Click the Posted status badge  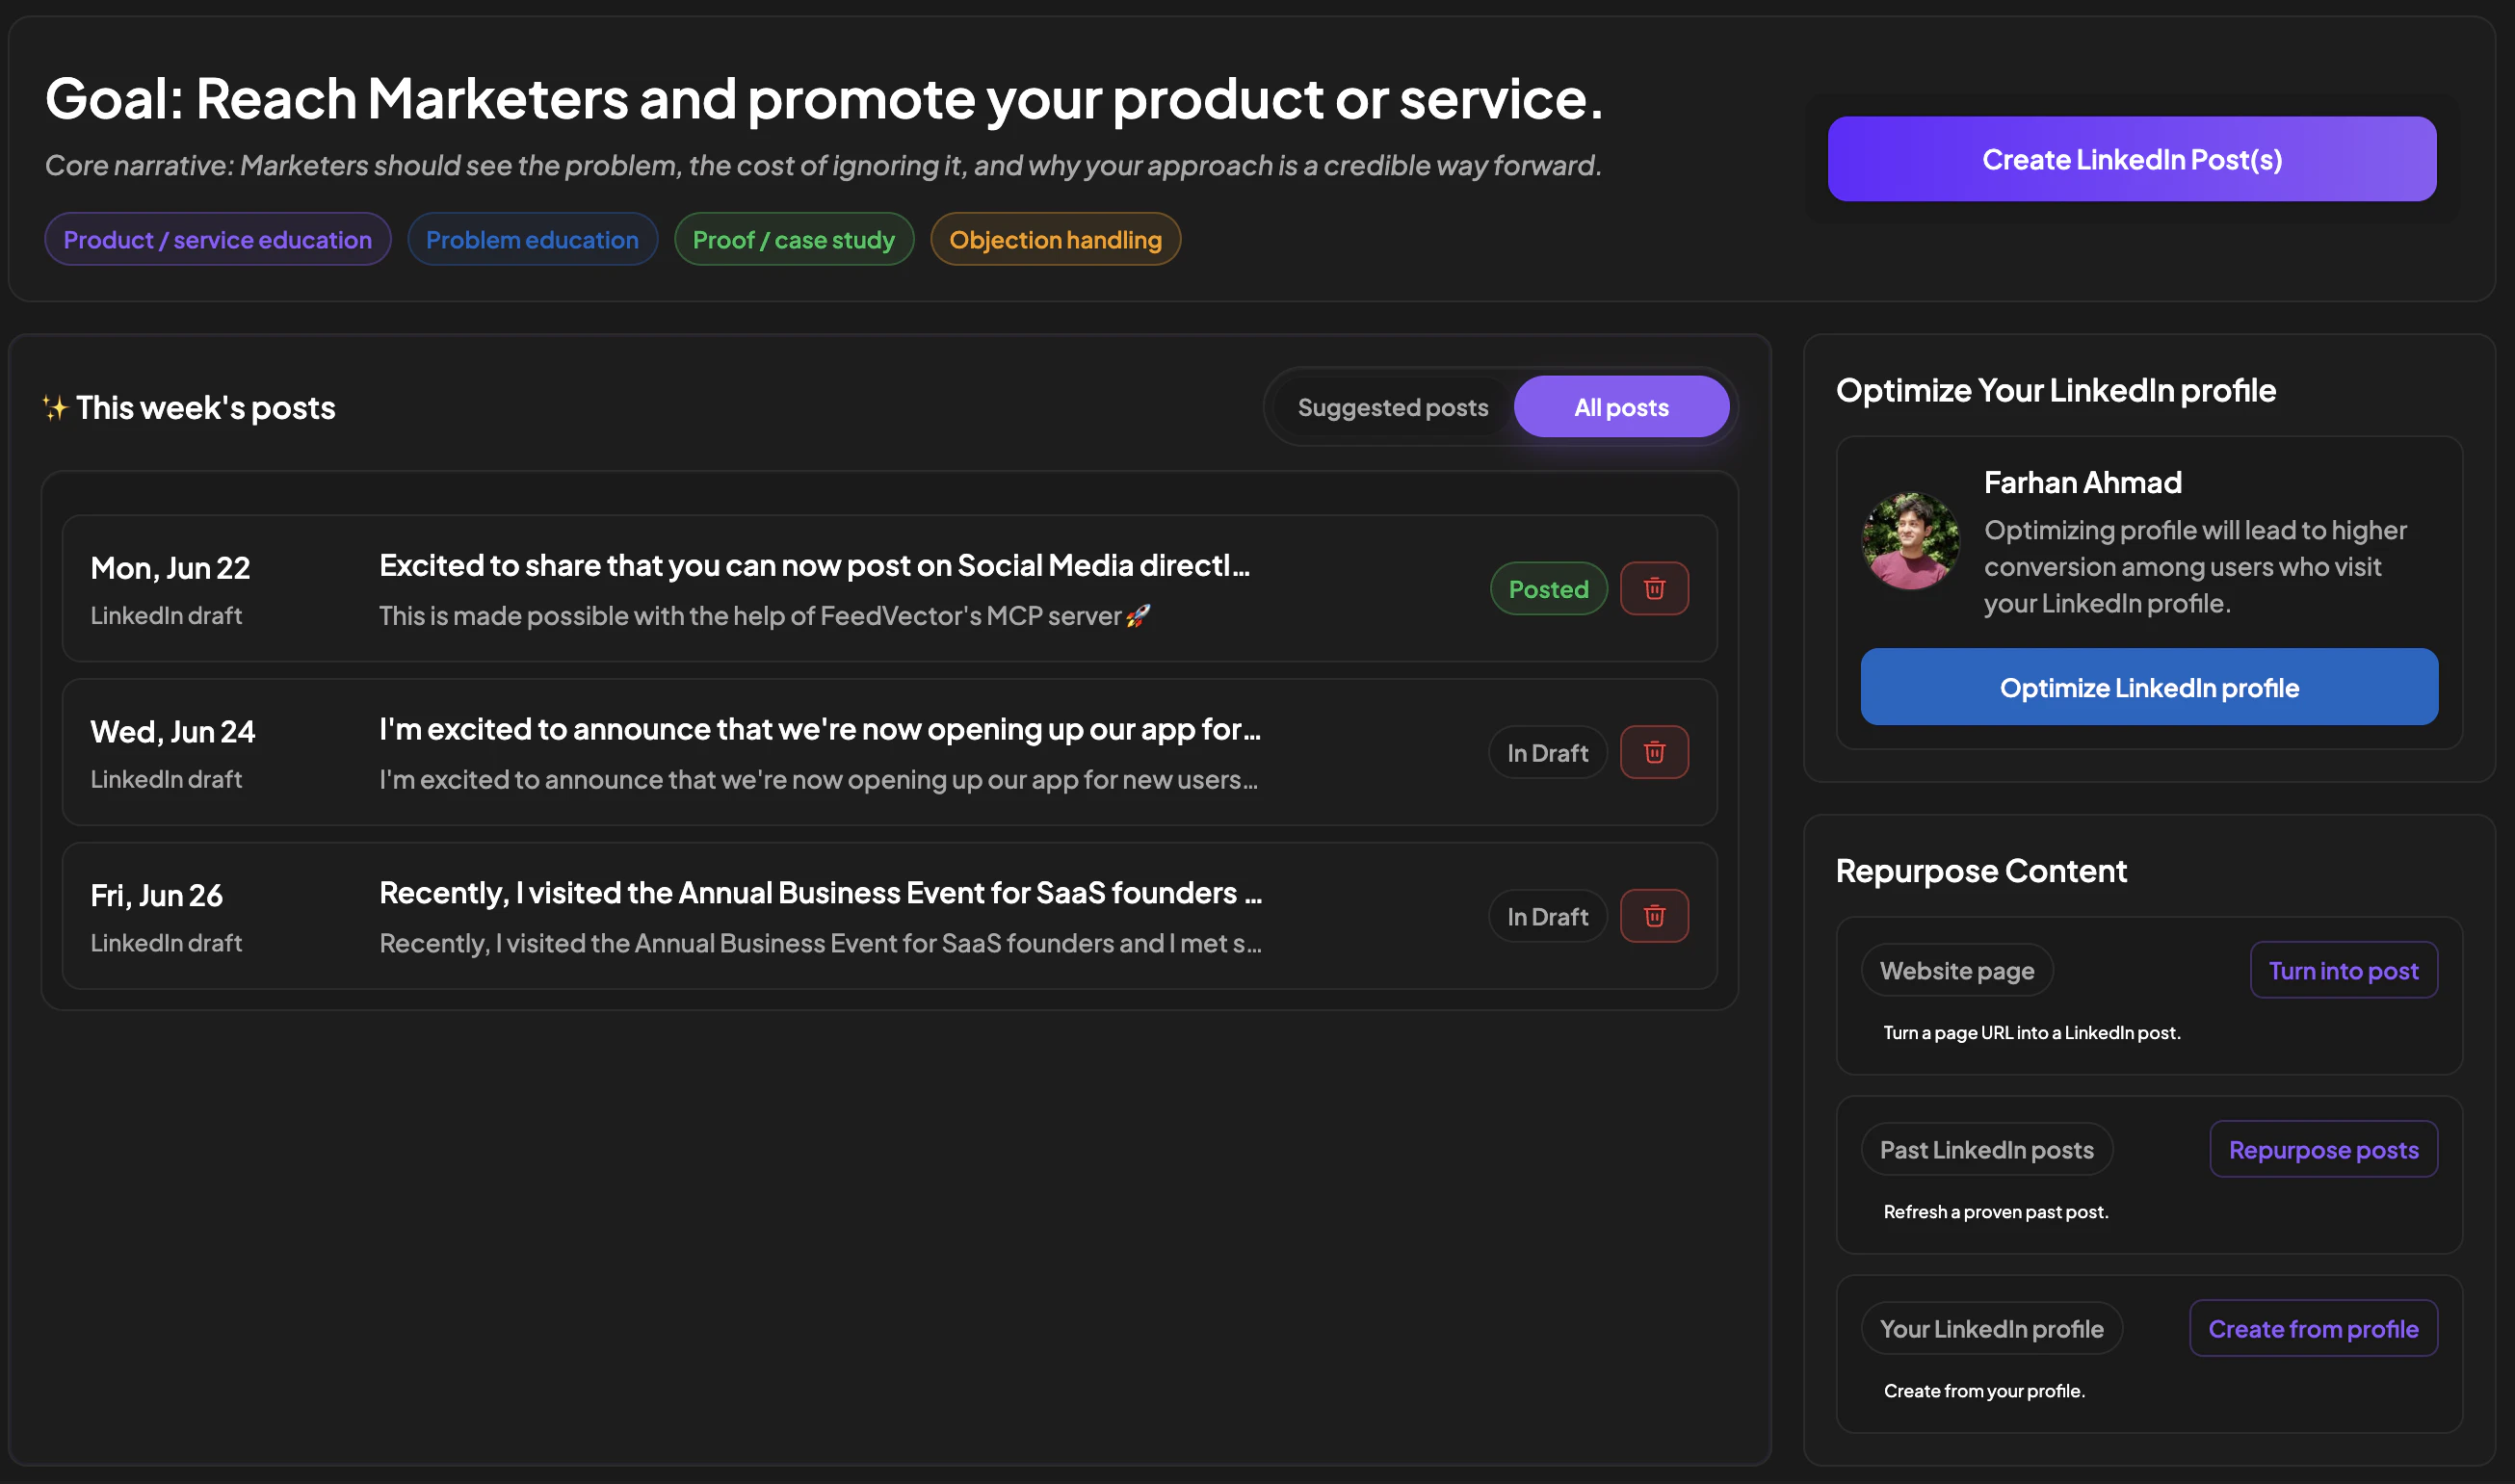pyautogui.click(x=1548, y=588)
